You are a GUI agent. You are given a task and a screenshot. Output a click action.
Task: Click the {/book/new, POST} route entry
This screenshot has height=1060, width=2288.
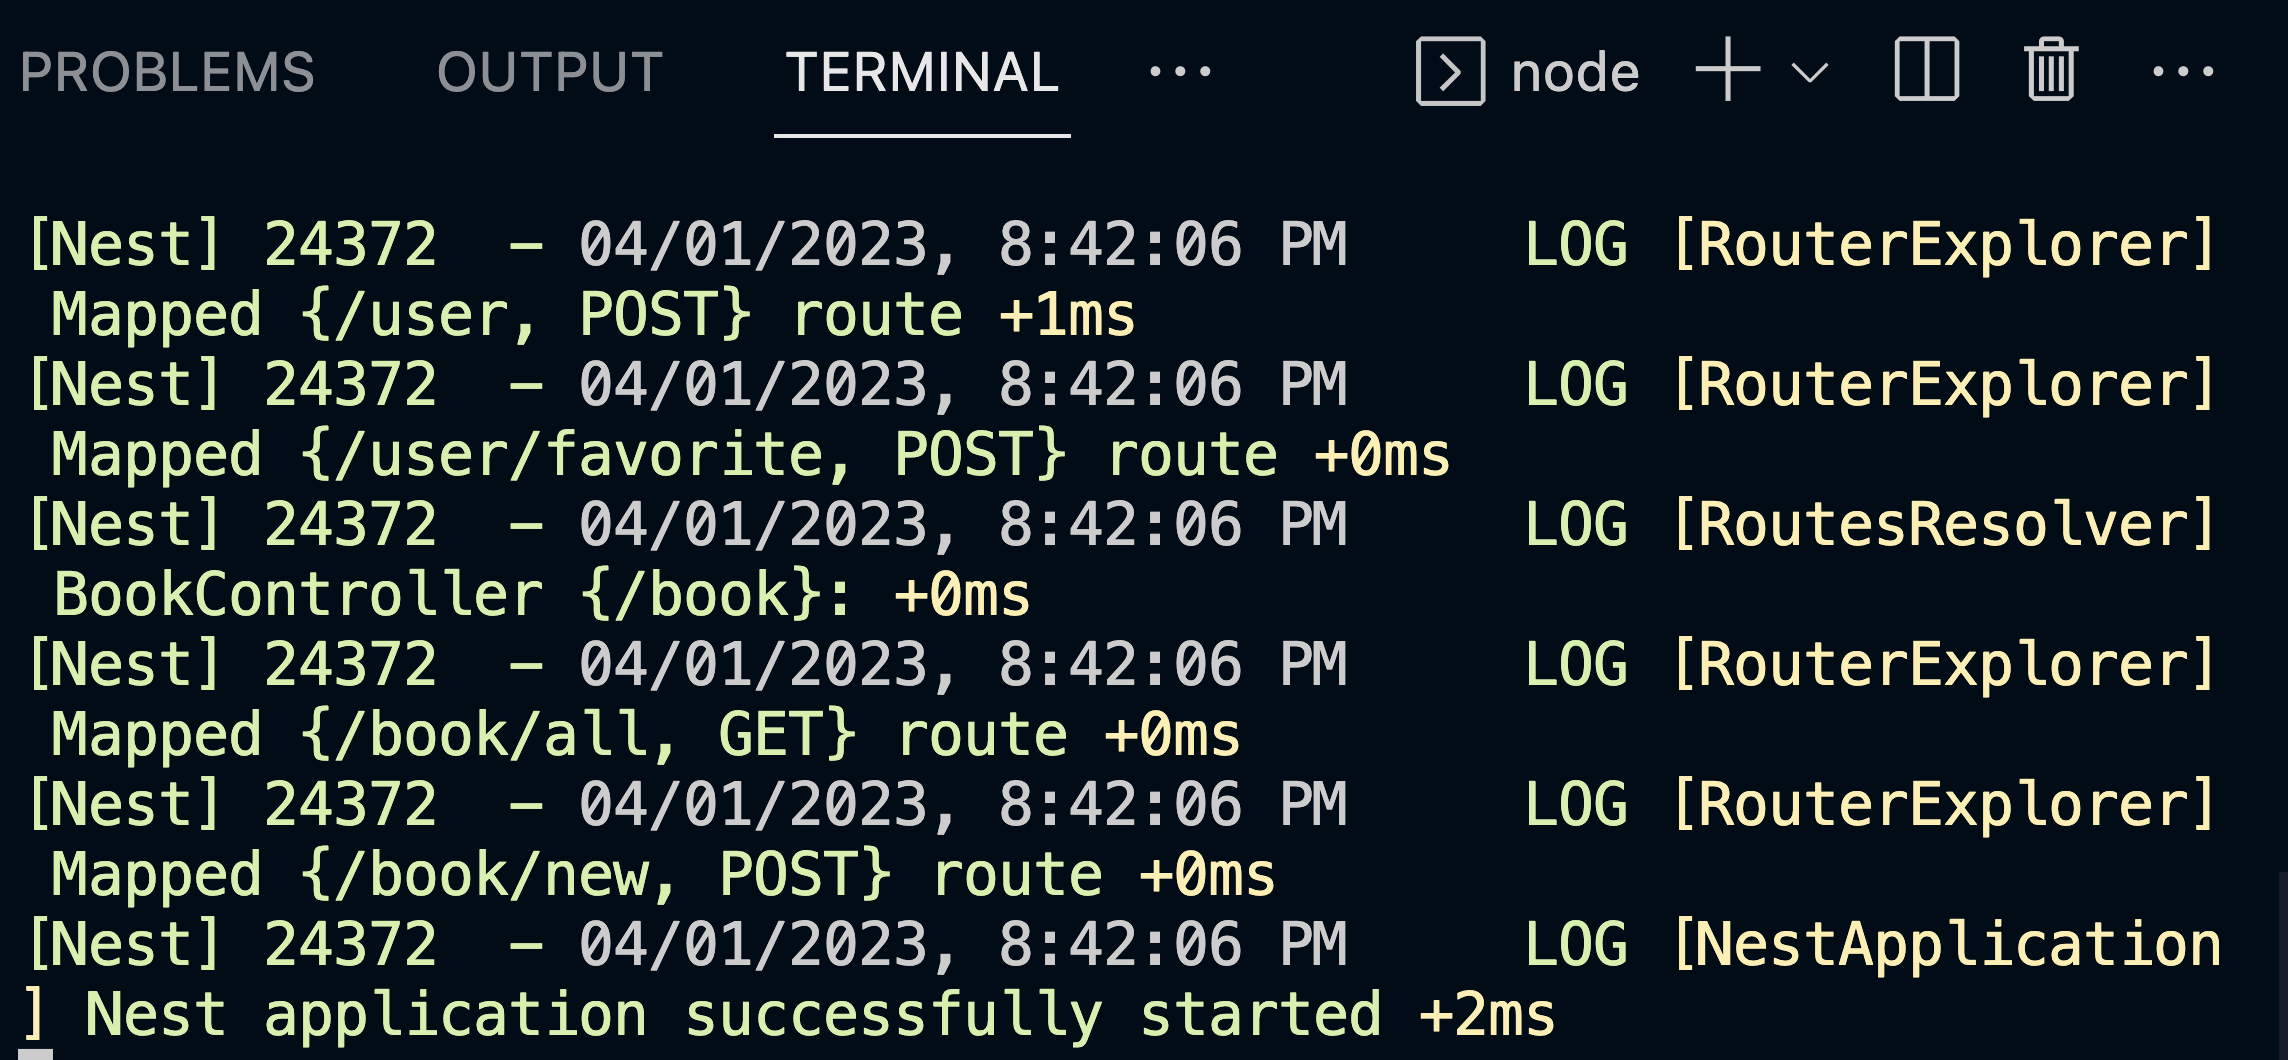[x=663, y=876]
